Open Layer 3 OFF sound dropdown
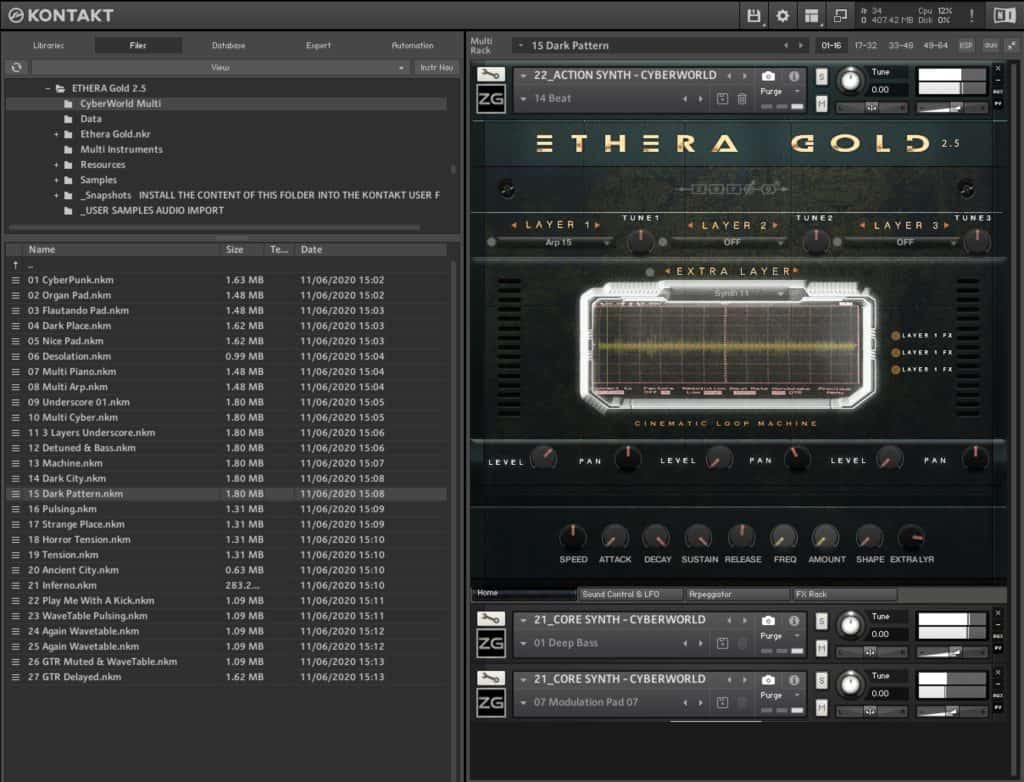 pos(903,242)
